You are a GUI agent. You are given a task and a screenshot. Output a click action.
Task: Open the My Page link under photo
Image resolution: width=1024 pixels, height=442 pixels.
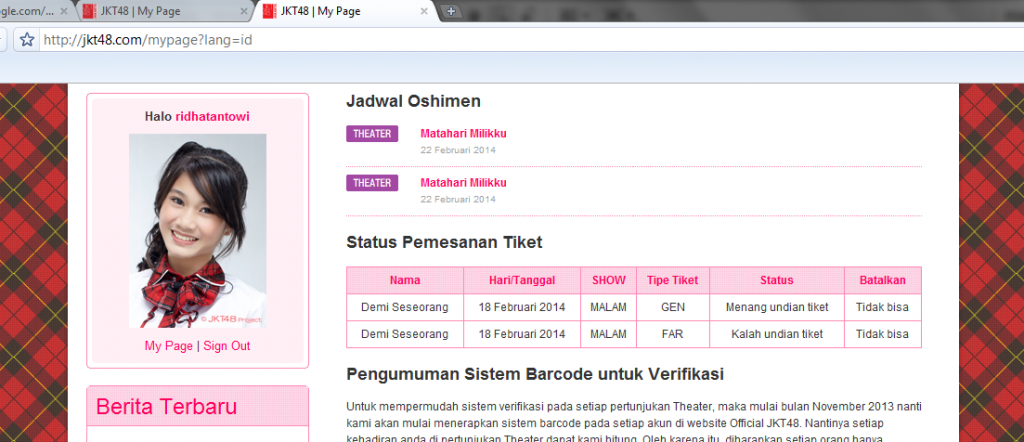pyautogui.click(x=168, y=346)
